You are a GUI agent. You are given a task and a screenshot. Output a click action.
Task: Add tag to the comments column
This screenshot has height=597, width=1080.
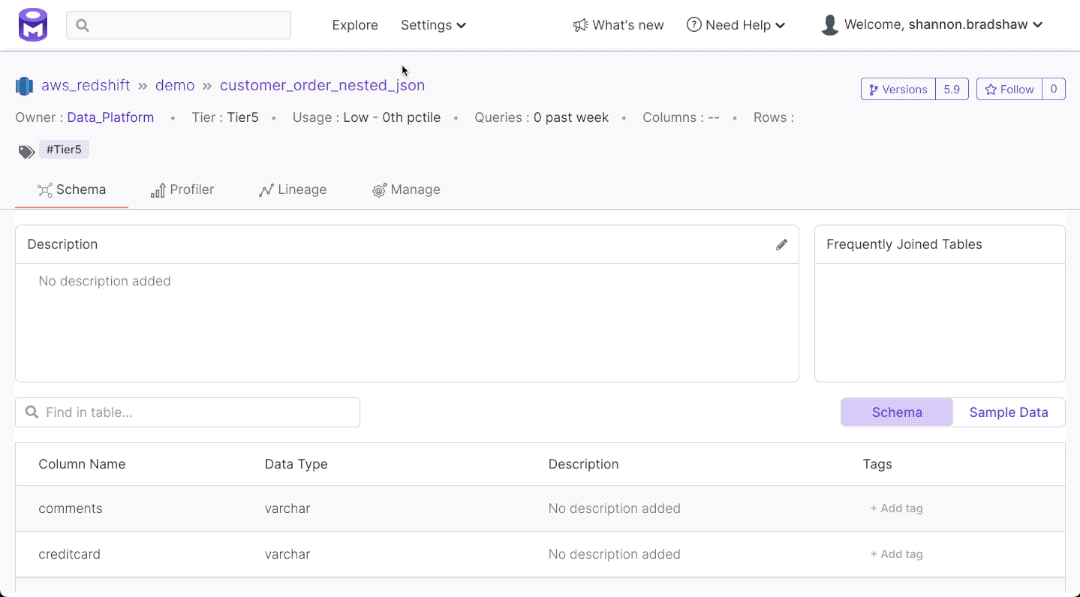(x=896, y=509)
